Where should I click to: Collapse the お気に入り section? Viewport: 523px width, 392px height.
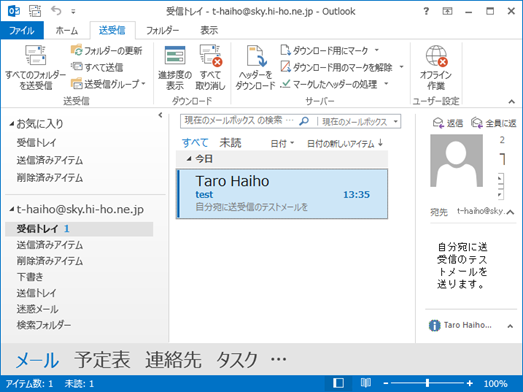click(x=12, y=124)
